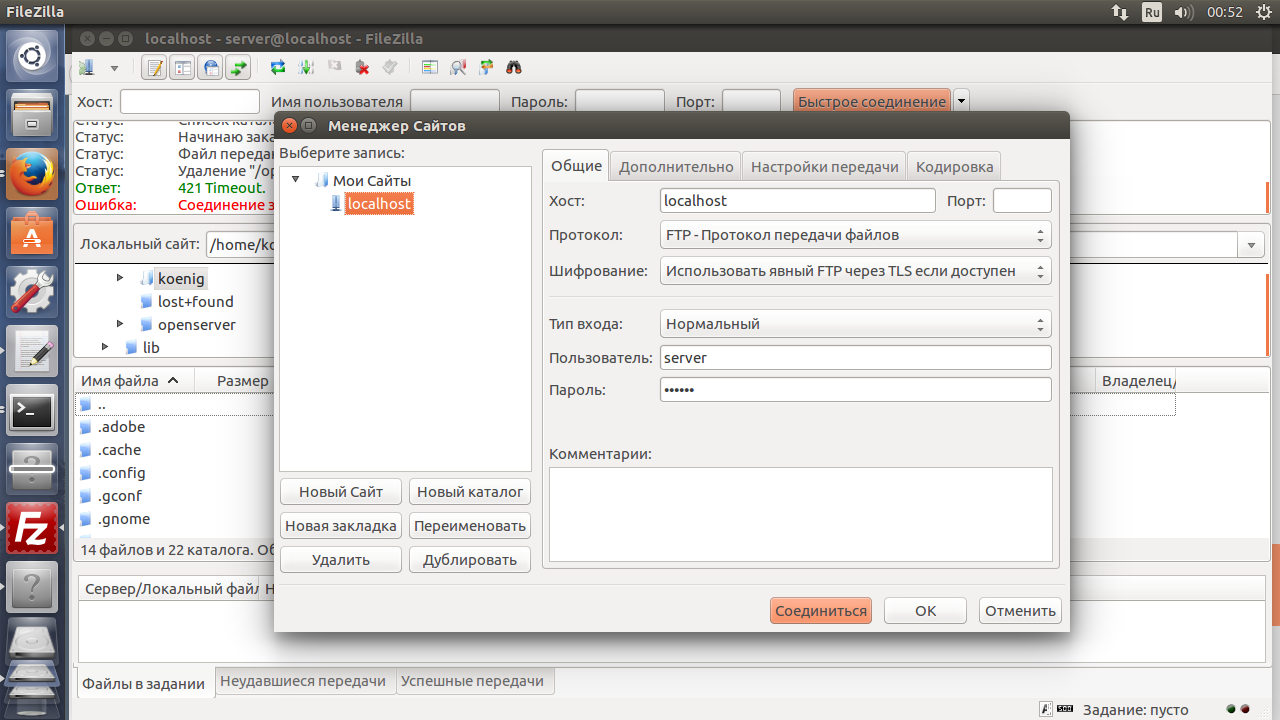Switch to the Дополнительно tab
This screenshot has width=1280, height=720.
(x=676, y=167)
